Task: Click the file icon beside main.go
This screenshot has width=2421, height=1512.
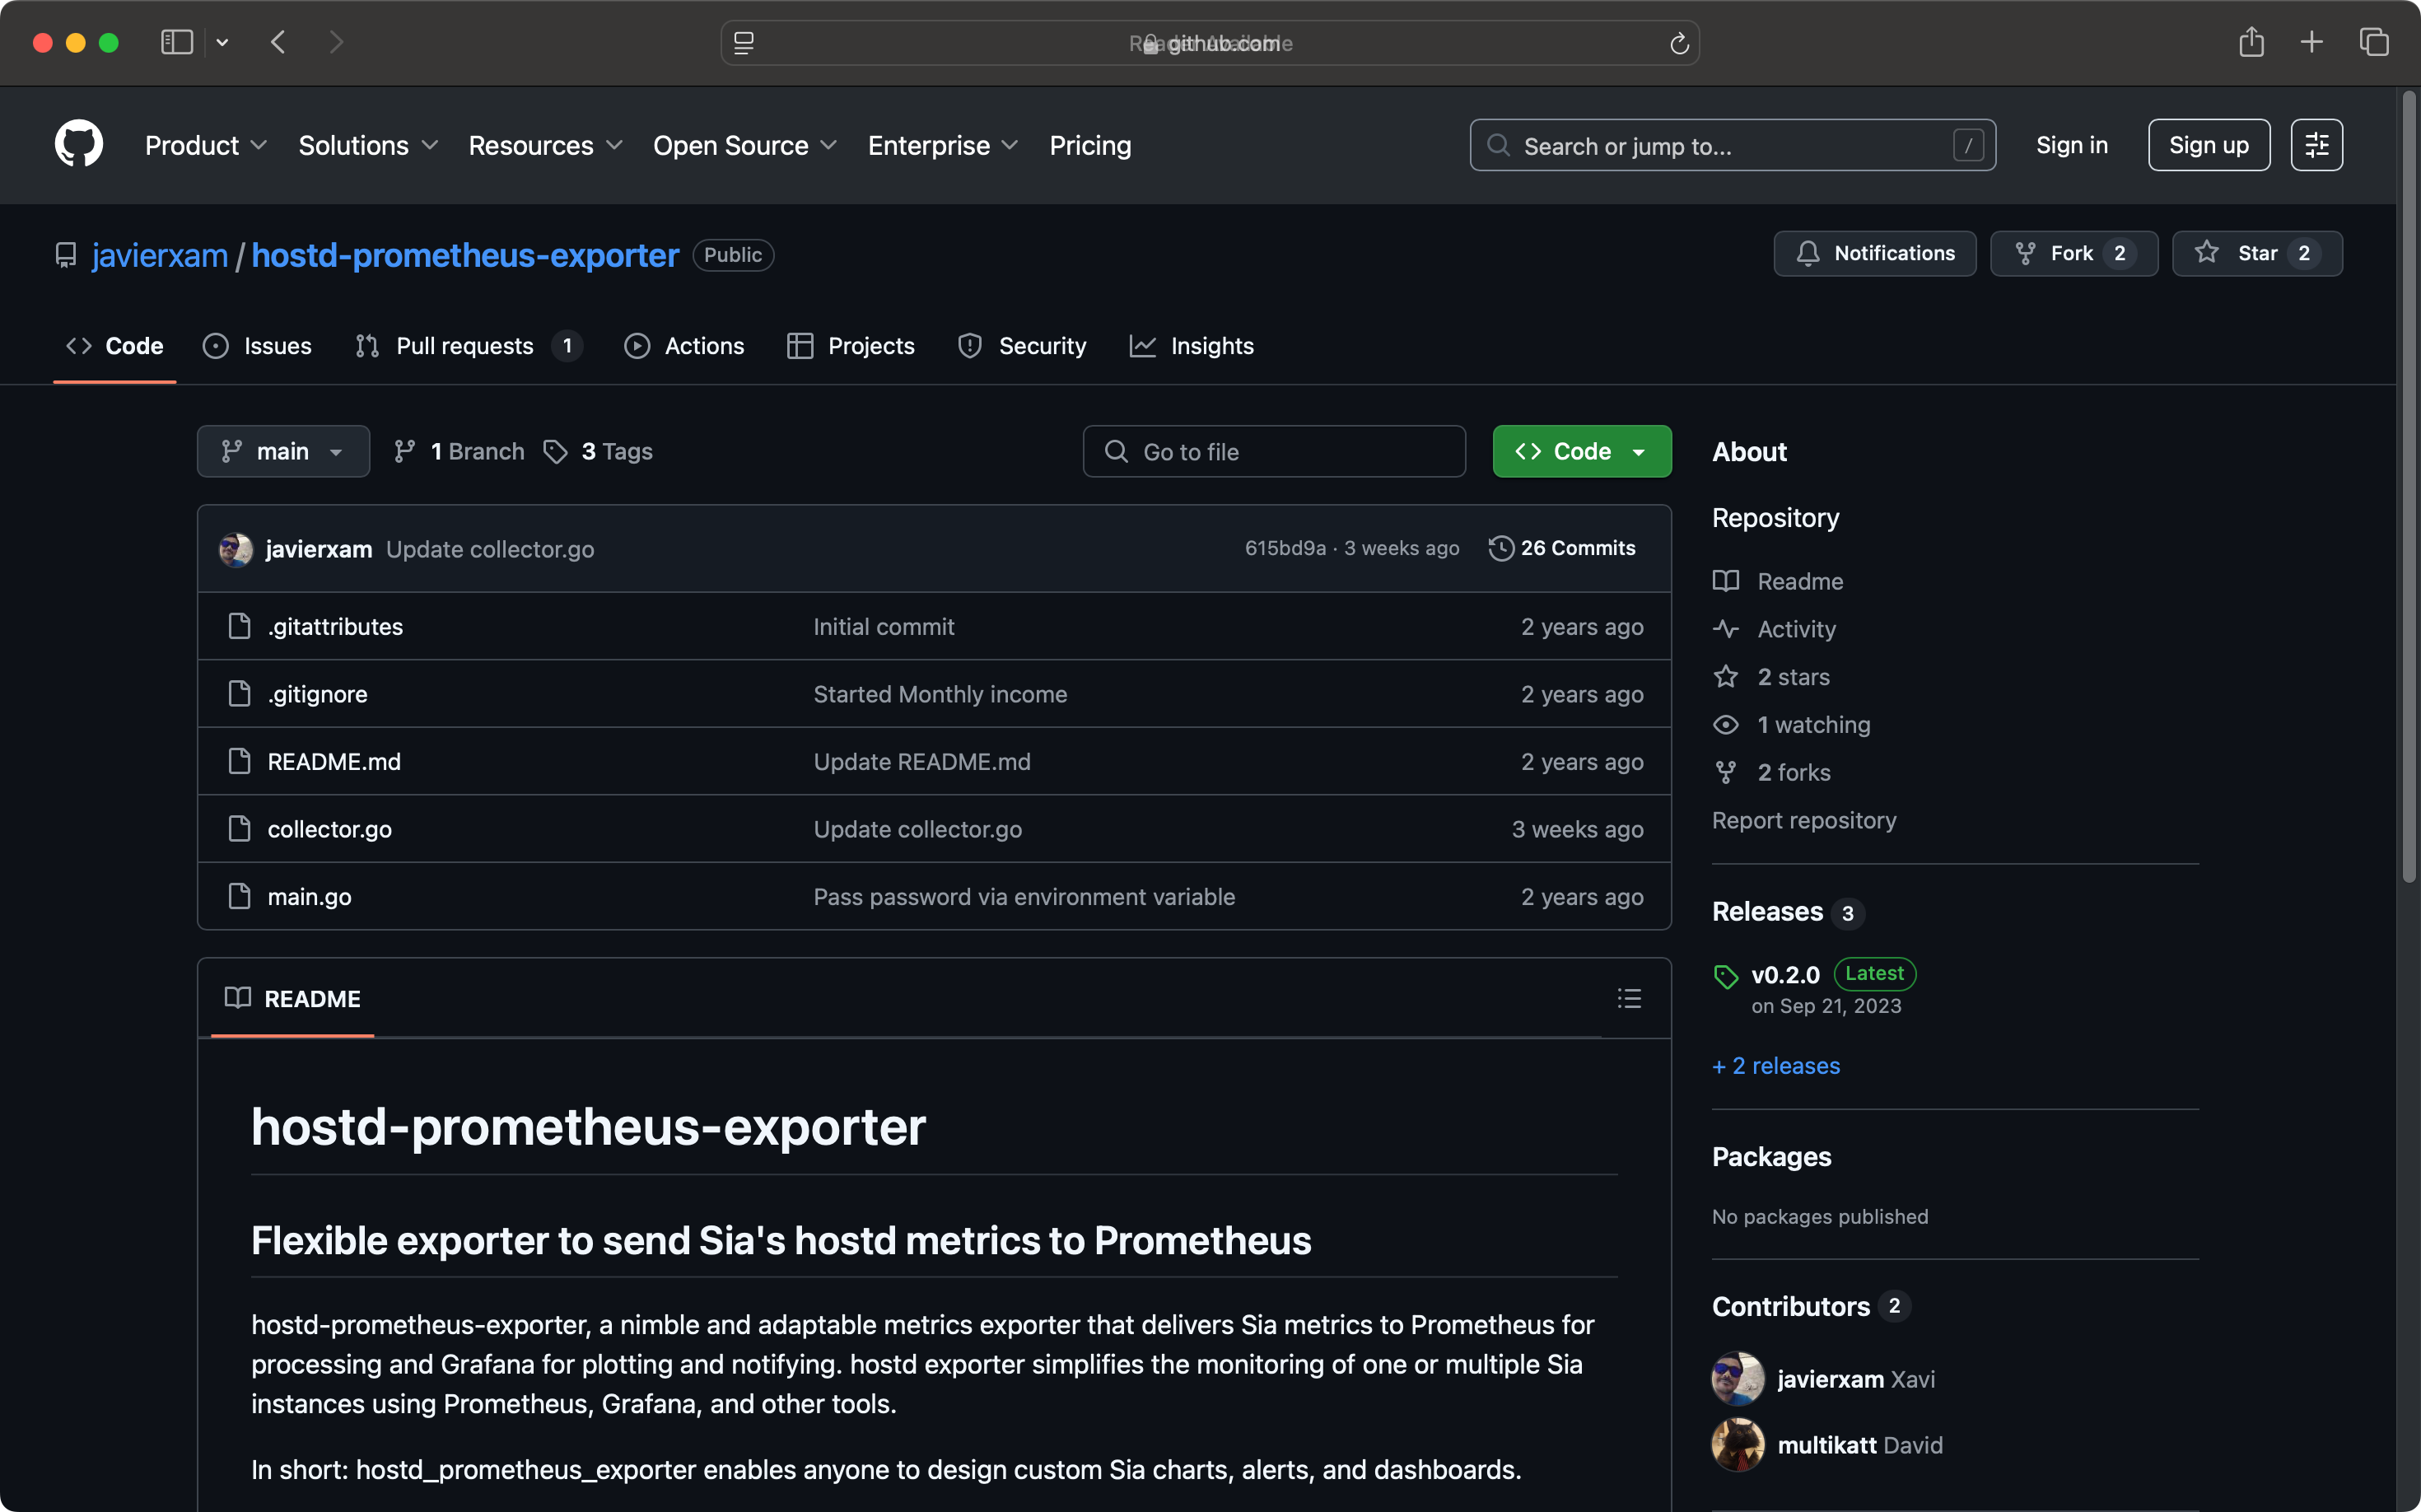Action: [239, 896]
